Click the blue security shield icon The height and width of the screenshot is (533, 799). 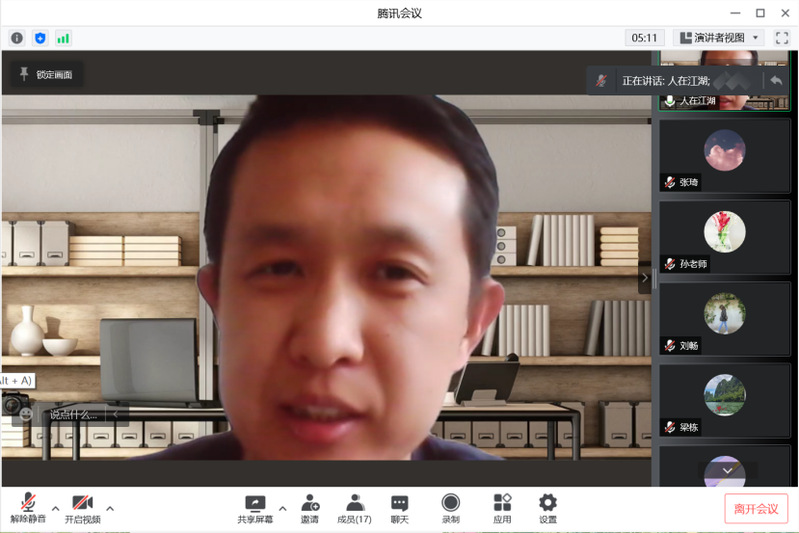pyautogui.click(x=40, y=38)
